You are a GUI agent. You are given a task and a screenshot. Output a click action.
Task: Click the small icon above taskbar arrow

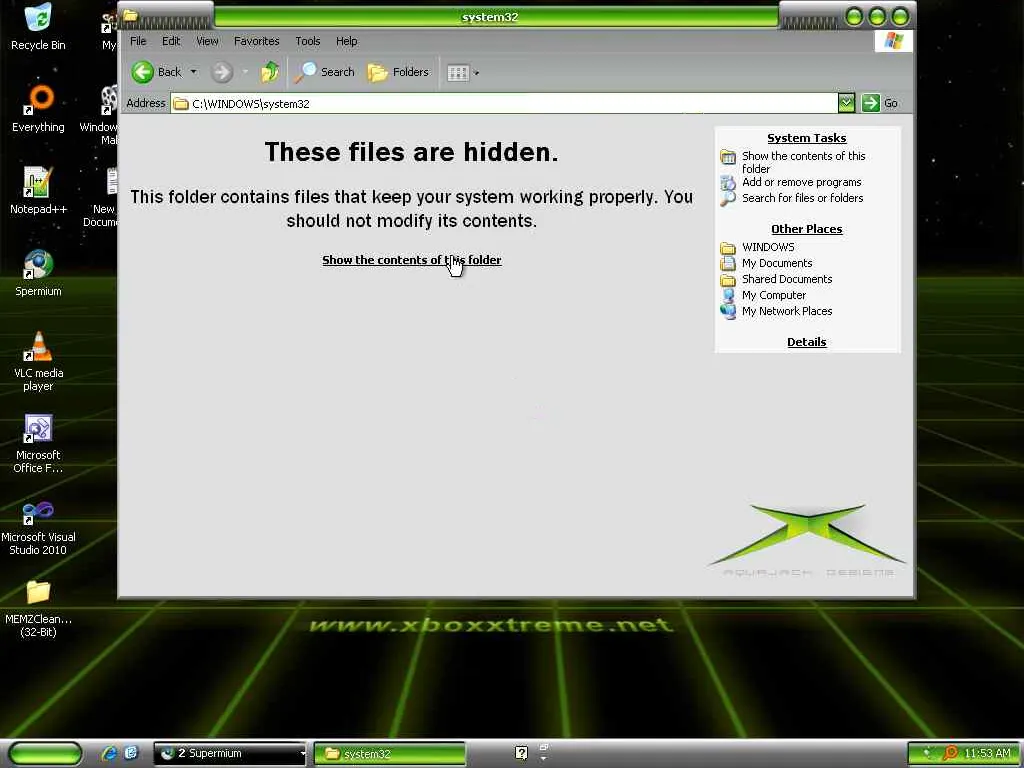[x=543, y=747]
